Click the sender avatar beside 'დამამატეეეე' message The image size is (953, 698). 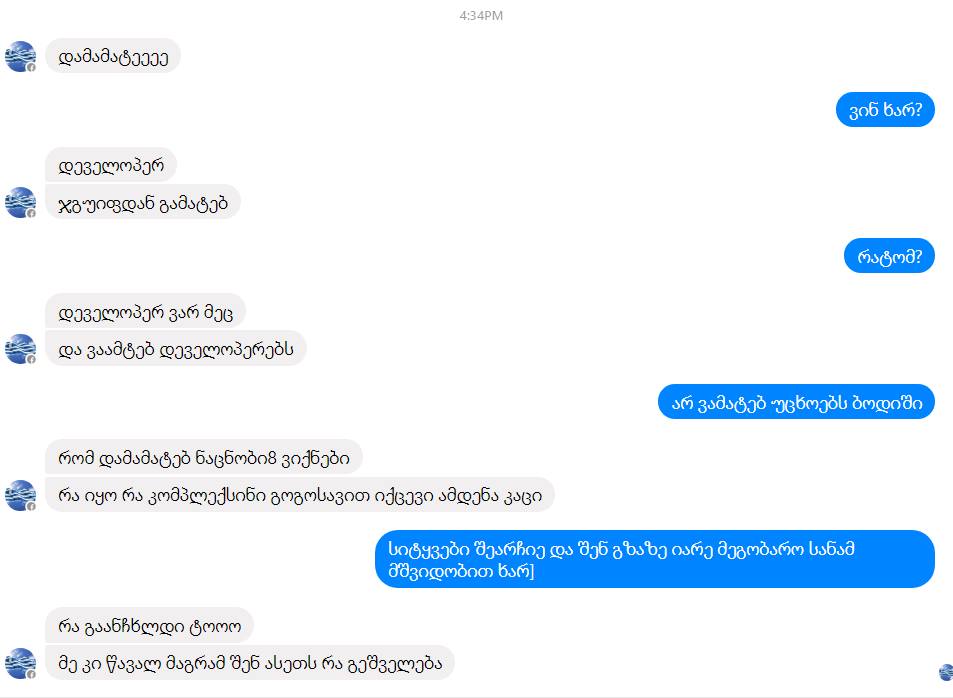tap(20, 57)
